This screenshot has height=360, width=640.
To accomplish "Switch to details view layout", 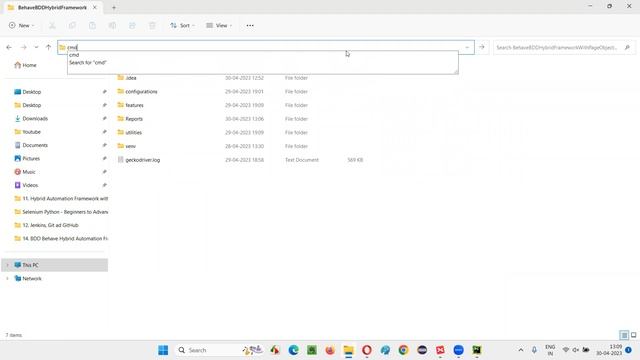I will (624, 335).
